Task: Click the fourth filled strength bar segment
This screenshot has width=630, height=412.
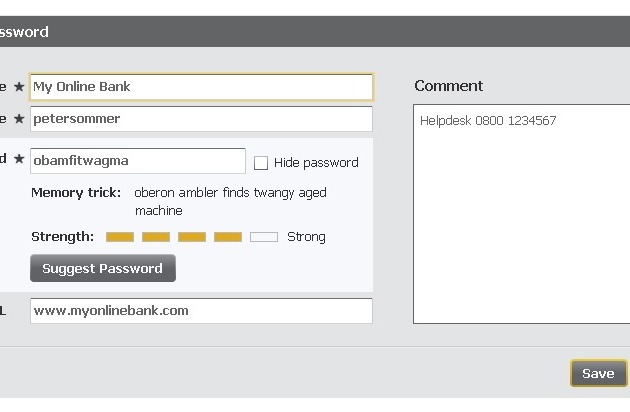Action: [x=228, y=237]
